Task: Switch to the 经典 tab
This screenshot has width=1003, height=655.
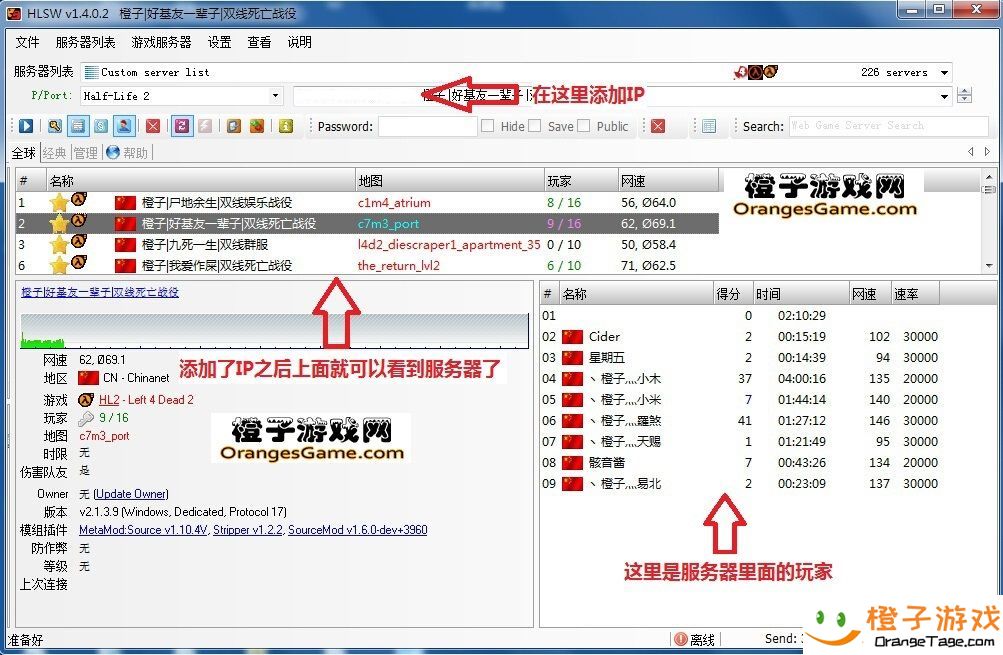Action: [54, 153]
